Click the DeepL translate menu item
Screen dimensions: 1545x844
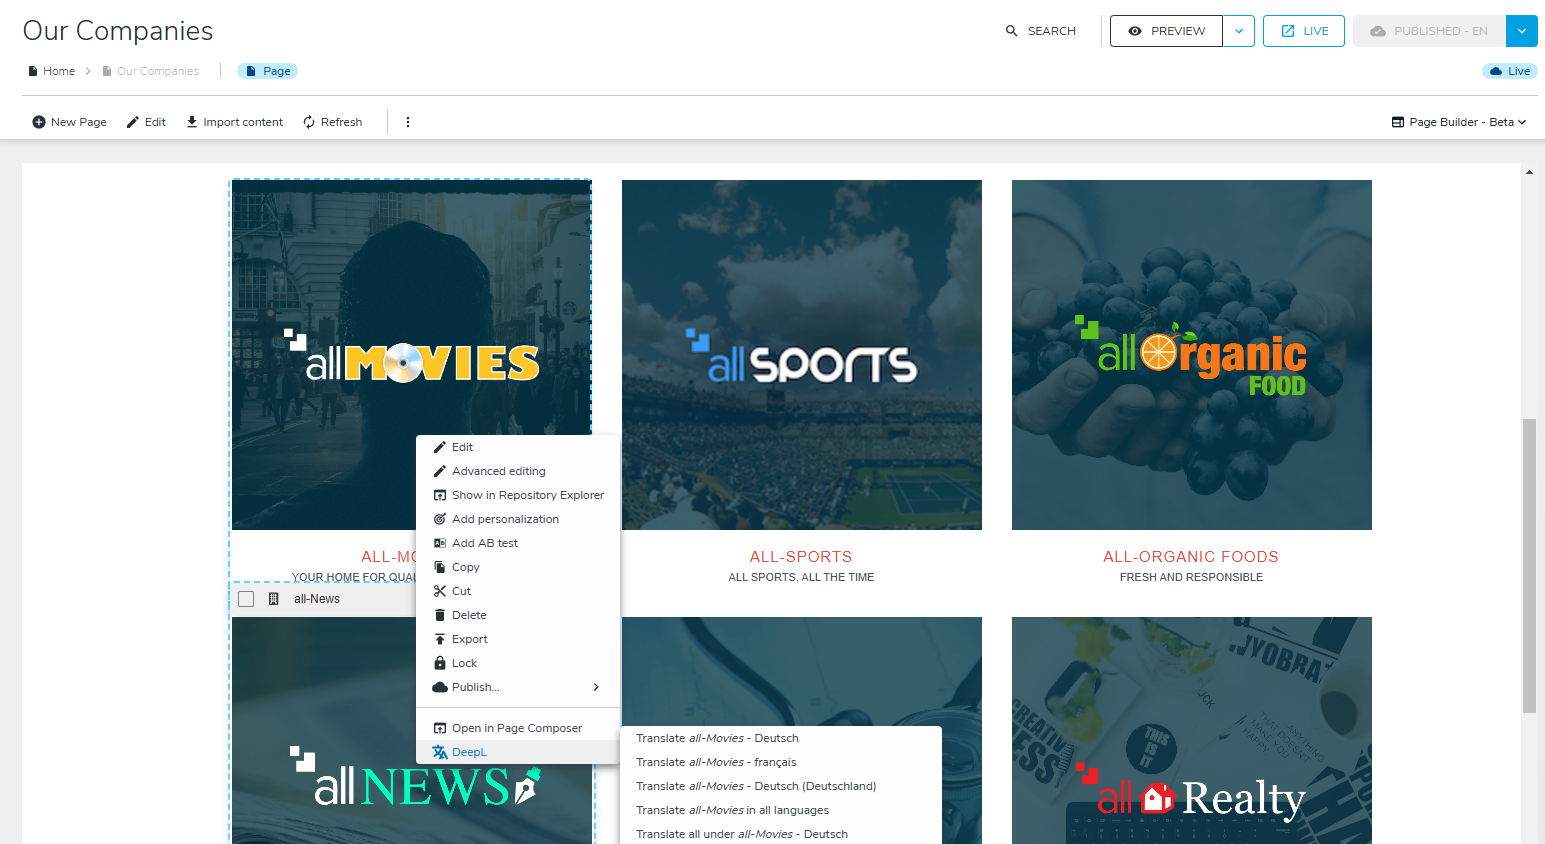coord(518,752)
